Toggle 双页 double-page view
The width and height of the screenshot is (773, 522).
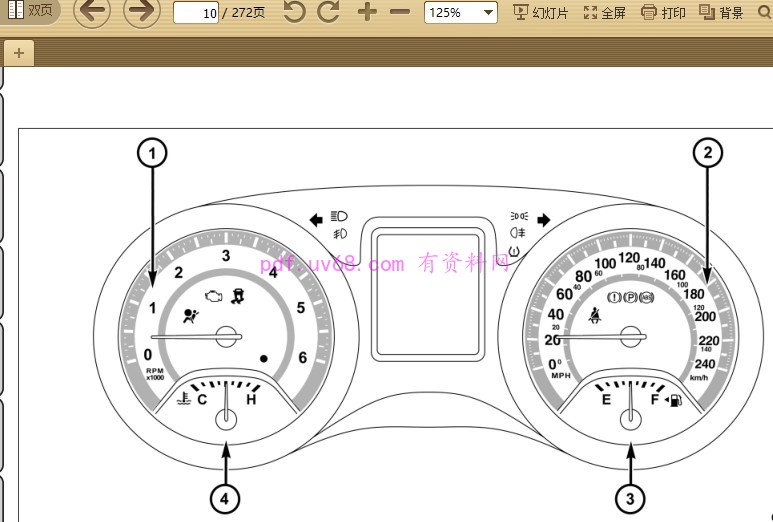[x=30, y=11]
